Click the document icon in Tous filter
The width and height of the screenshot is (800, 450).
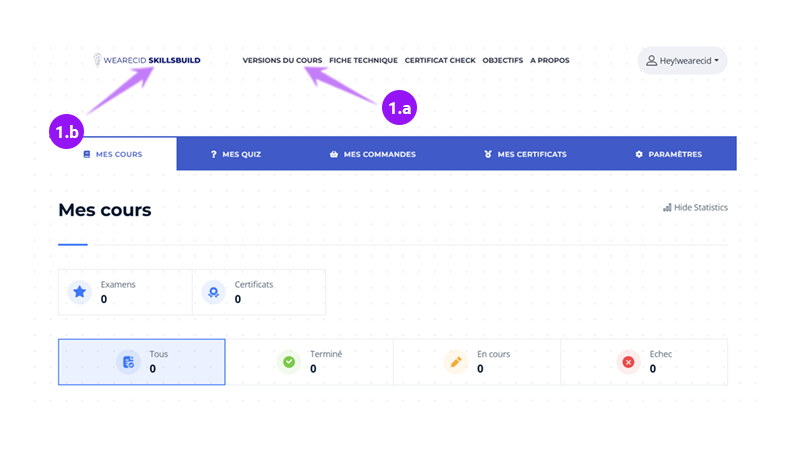point(128,362)
